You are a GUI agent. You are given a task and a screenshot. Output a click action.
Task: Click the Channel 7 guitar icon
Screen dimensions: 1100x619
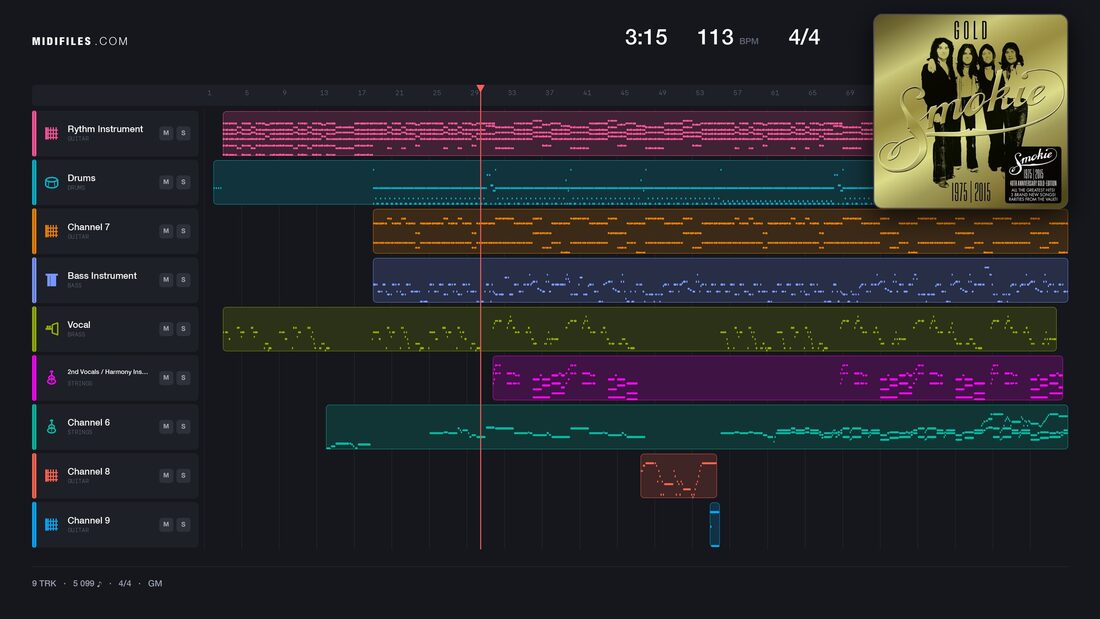point(51,231)
